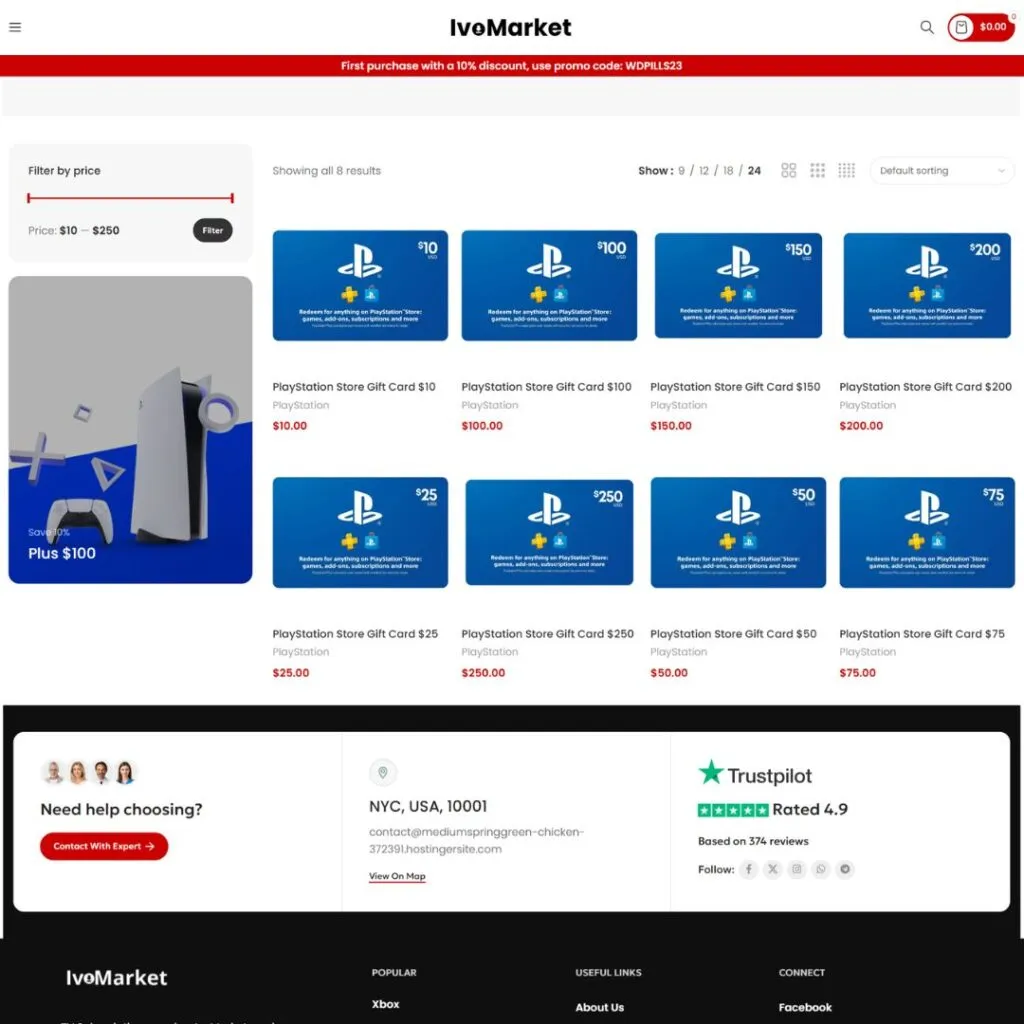
Task: Show 9 products per page
Action: (682, 171)
